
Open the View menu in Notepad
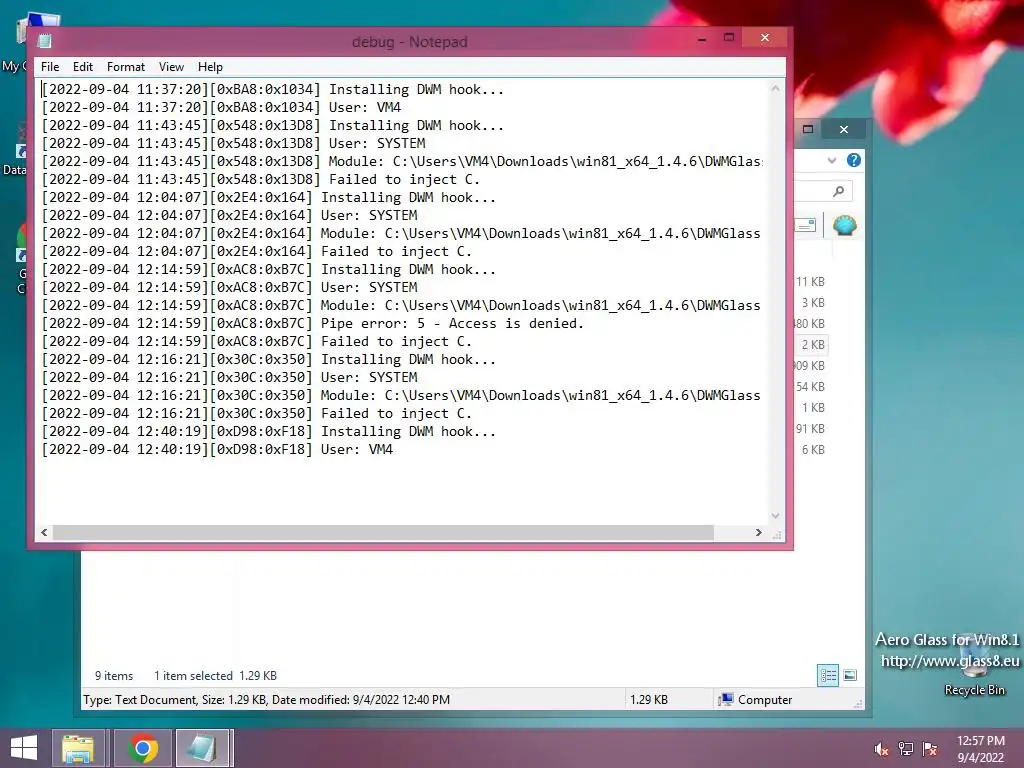pos(171,67)
